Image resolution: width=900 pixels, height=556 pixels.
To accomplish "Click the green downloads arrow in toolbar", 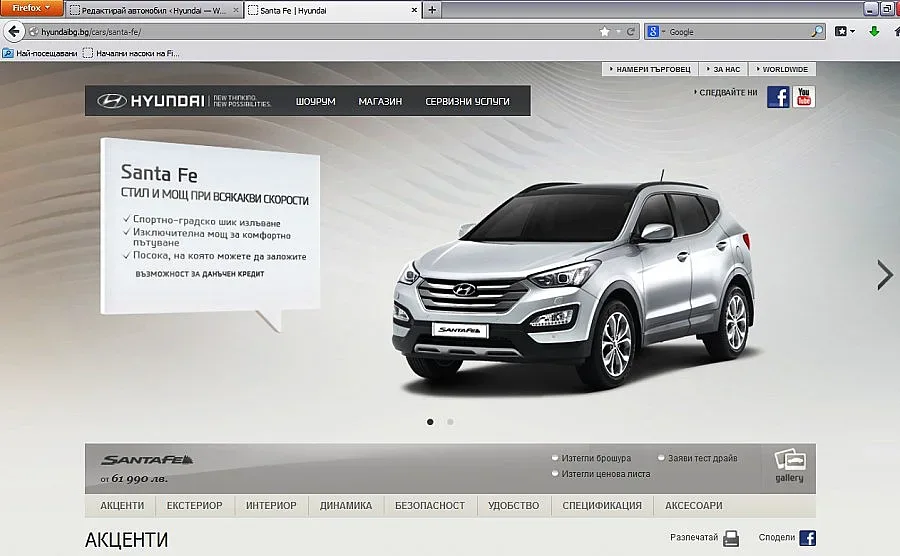I will 874,32.
